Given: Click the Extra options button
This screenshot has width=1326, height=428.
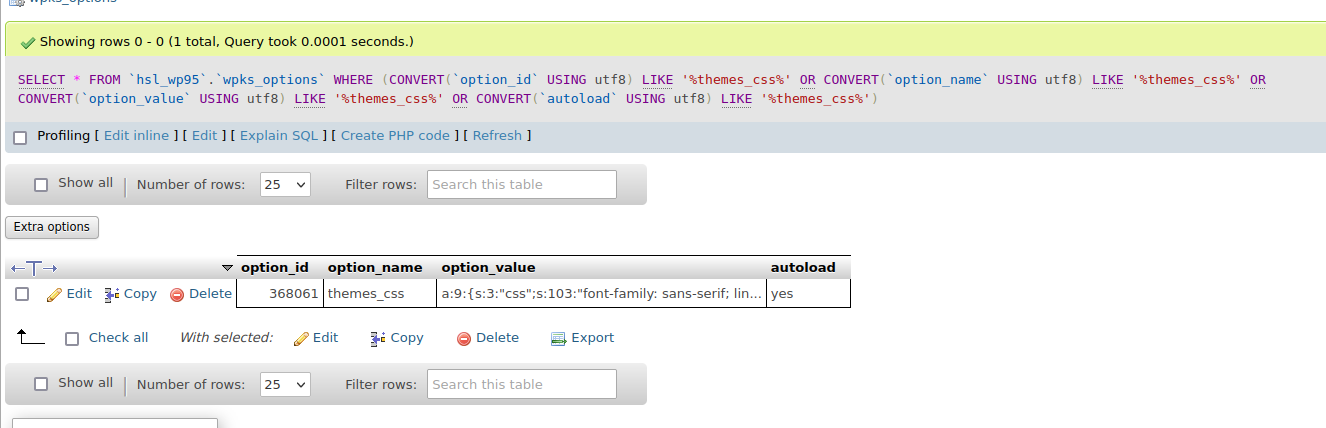Looking at the screenshot, I should (52, 227).
